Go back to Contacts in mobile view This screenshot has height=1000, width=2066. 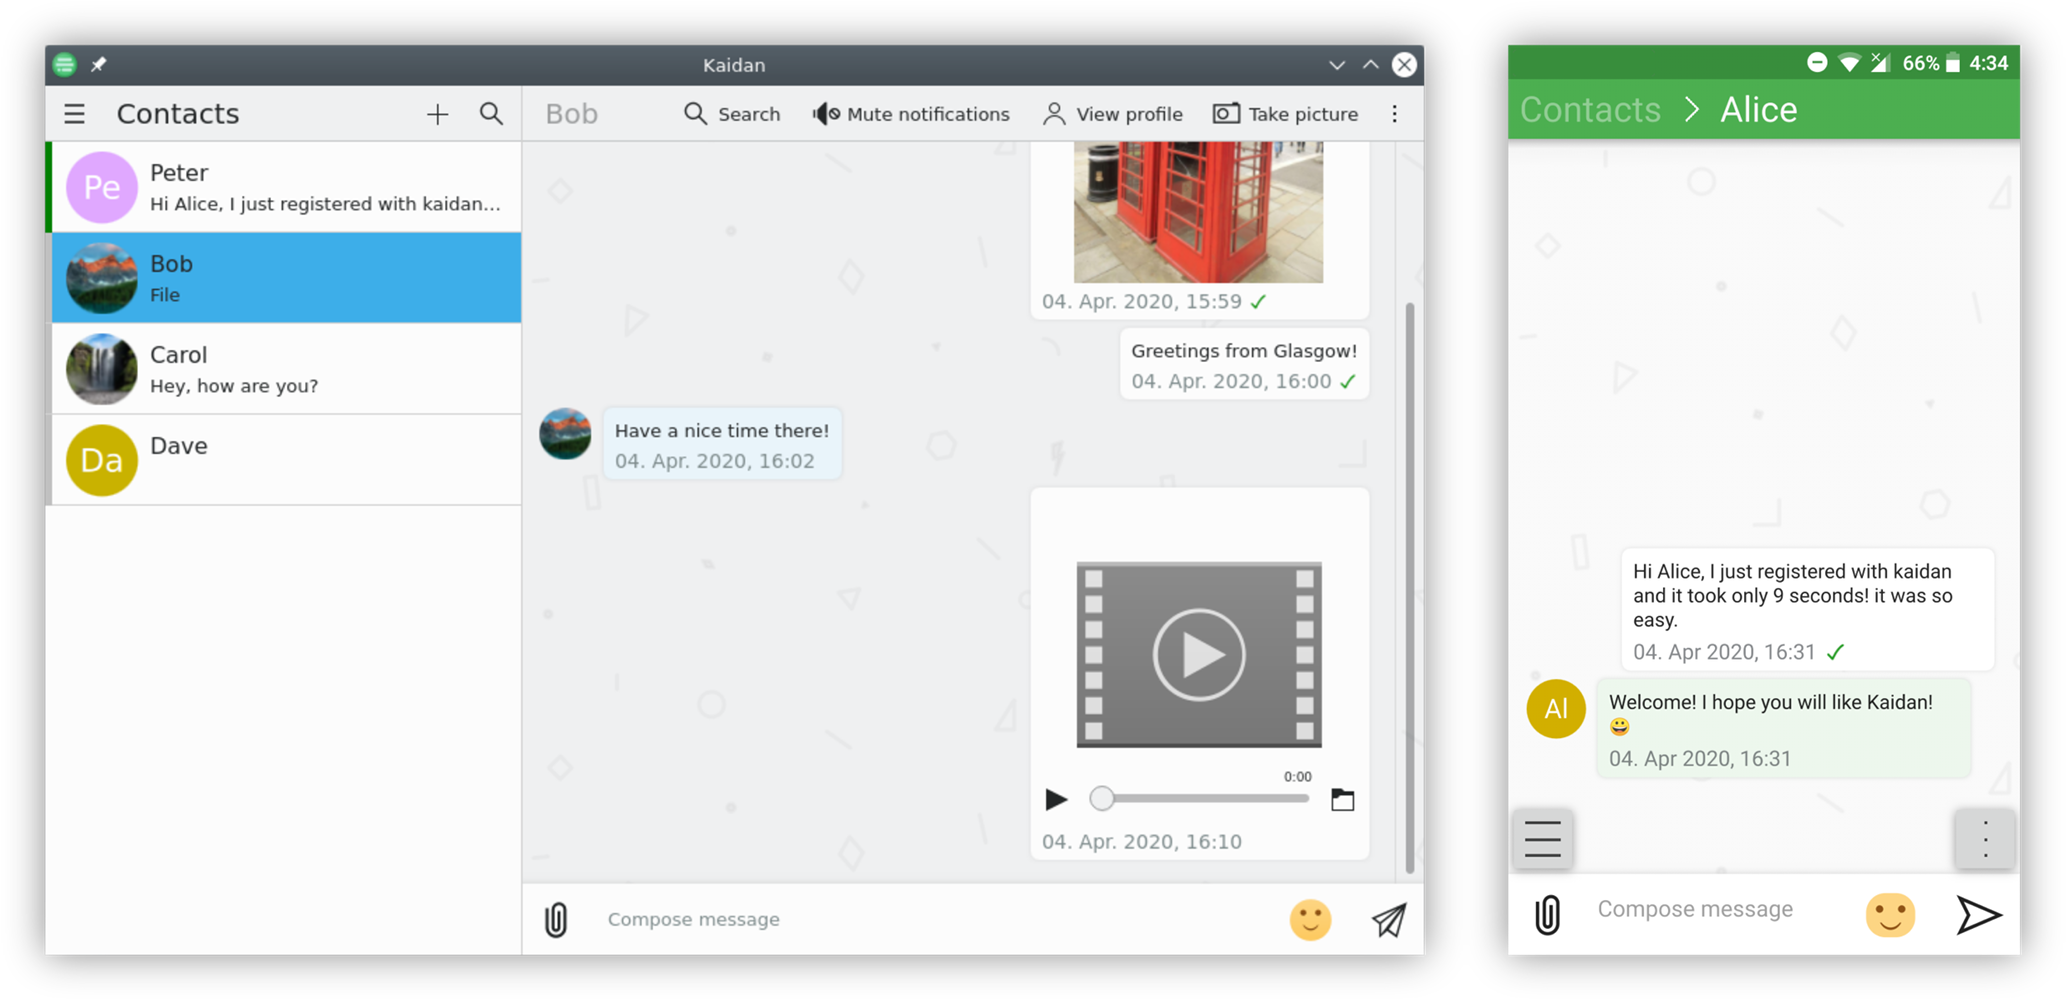tap(1590, 109)
